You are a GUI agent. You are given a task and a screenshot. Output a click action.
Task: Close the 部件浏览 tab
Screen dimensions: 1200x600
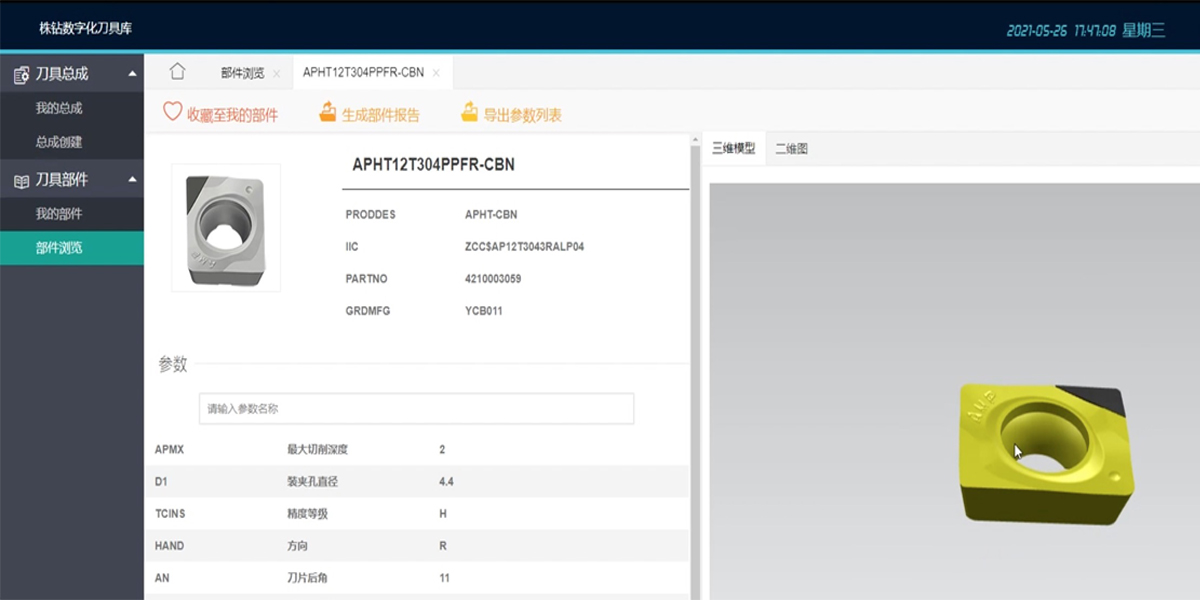(x=277, y=73)
